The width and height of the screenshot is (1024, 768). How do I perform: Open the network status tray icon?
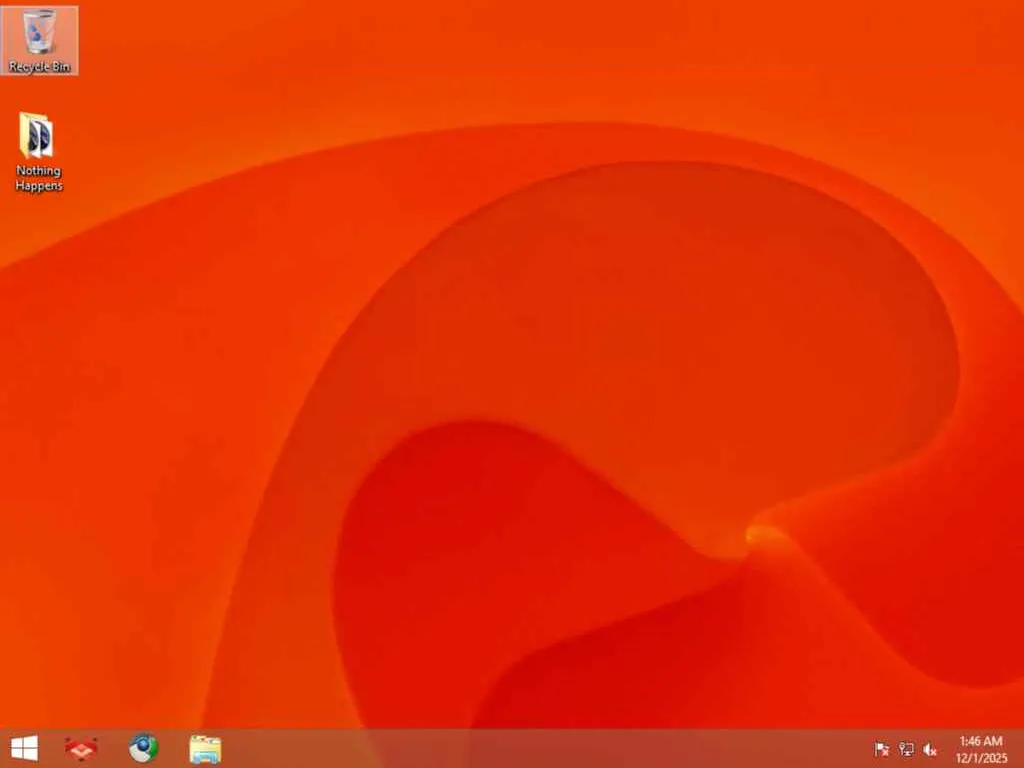coord(906,749)
